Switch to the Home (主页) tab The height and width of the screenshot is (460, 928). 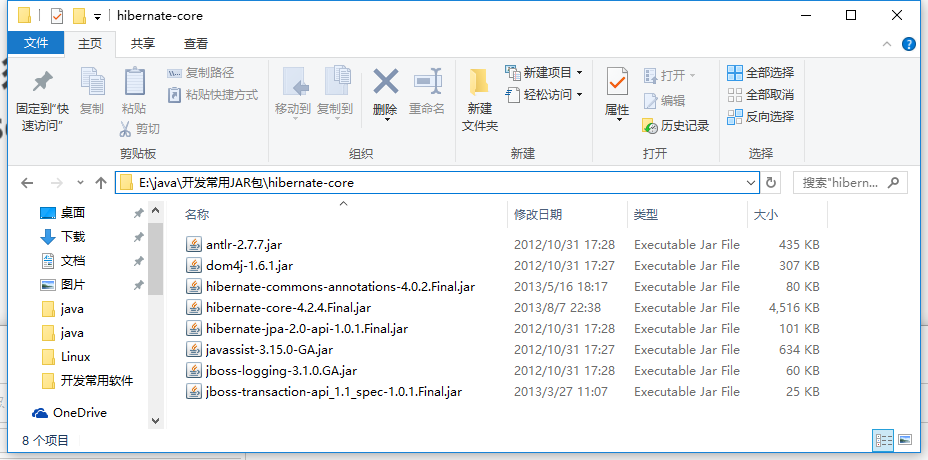tap(90, 43)
